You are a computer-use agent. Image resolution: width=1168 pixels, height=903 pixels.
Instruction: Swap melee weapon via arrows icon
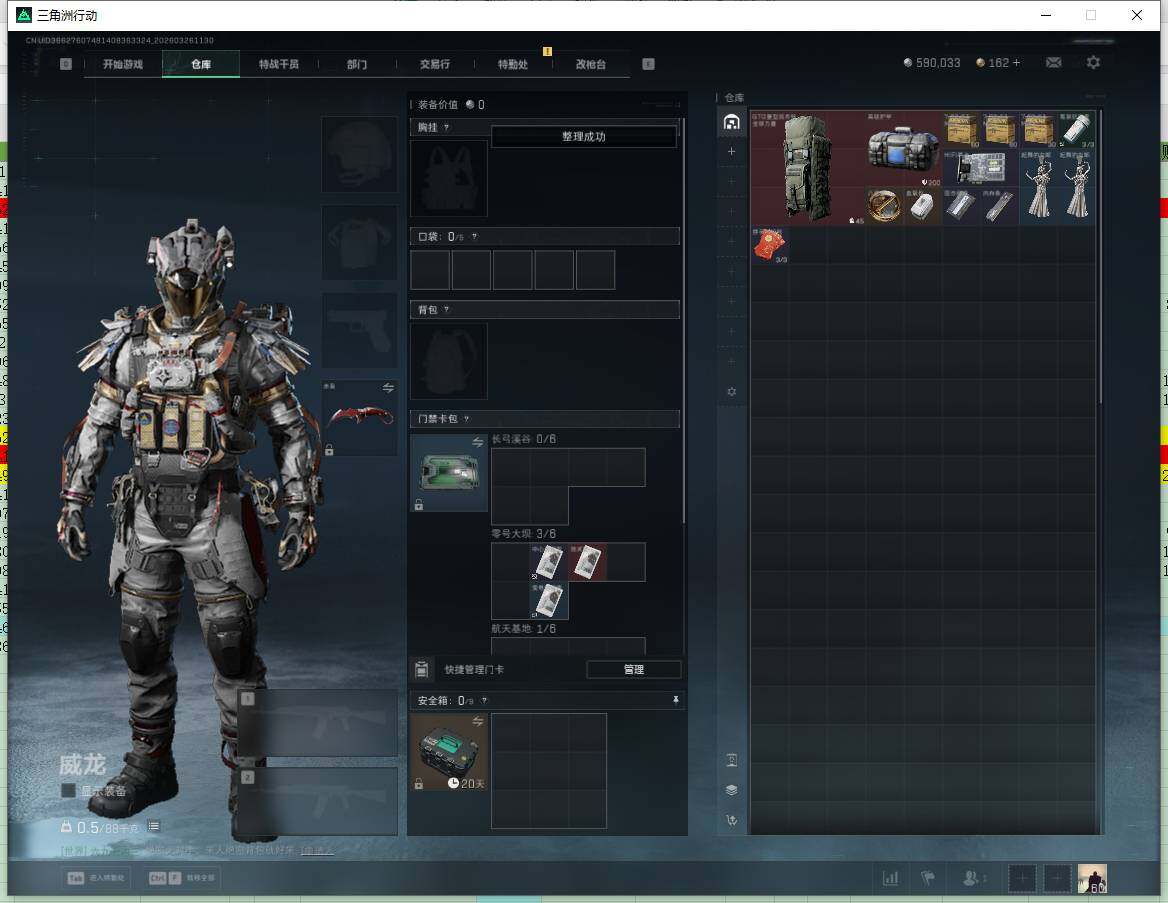pyautogui.click(x=388, y=387)
